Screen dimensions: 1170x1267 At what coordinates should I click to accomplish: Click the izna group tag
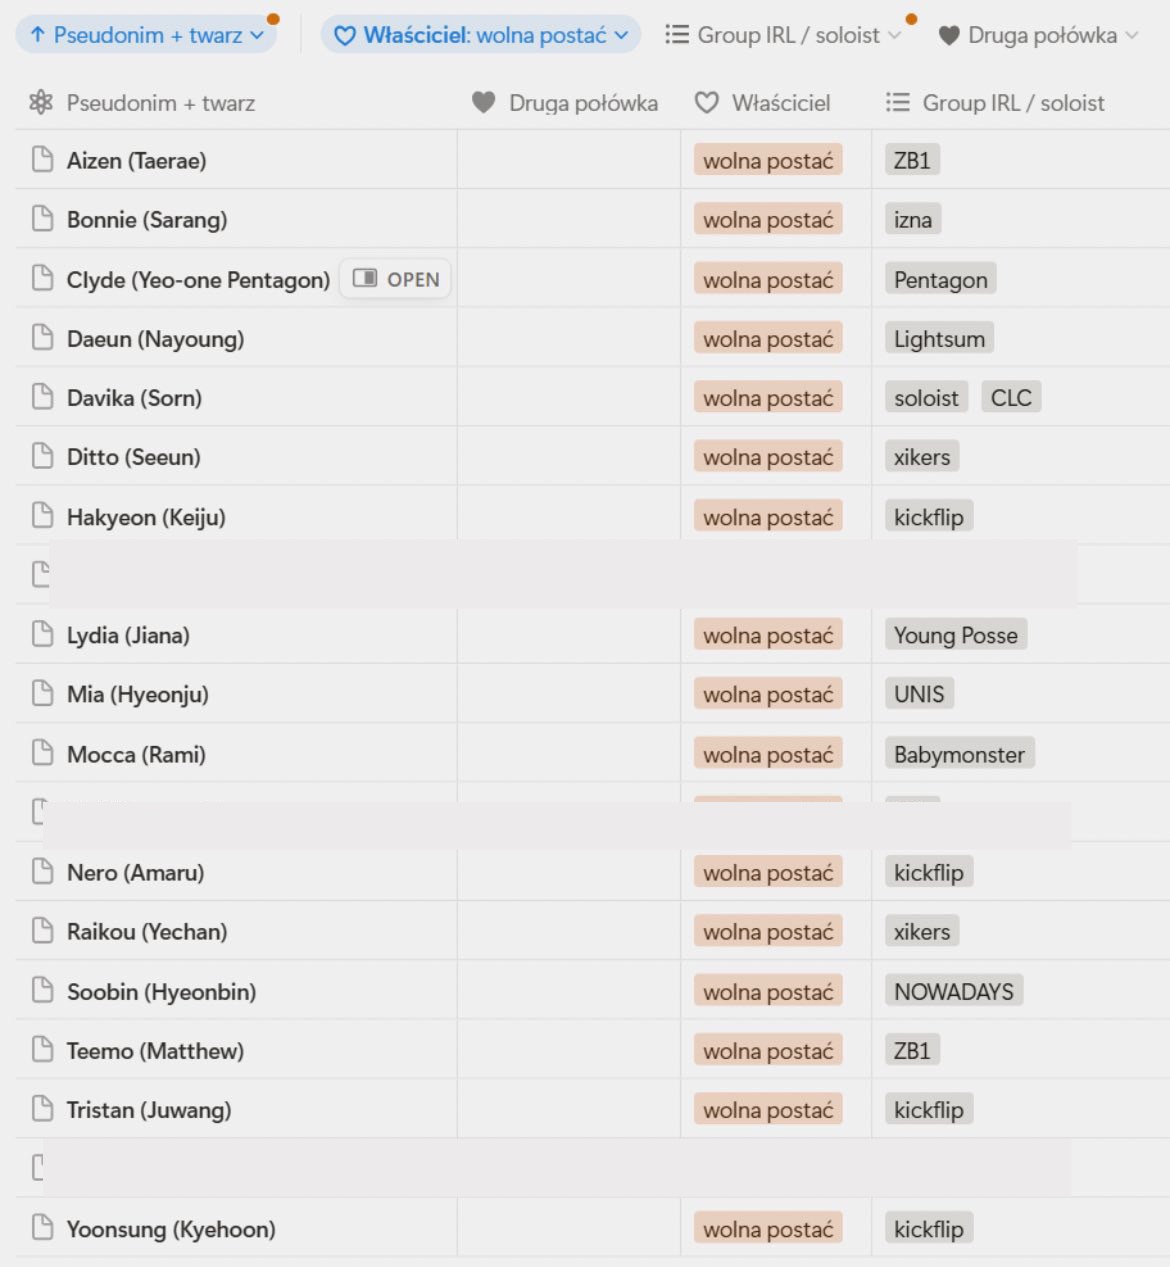[x=912, y=219]
